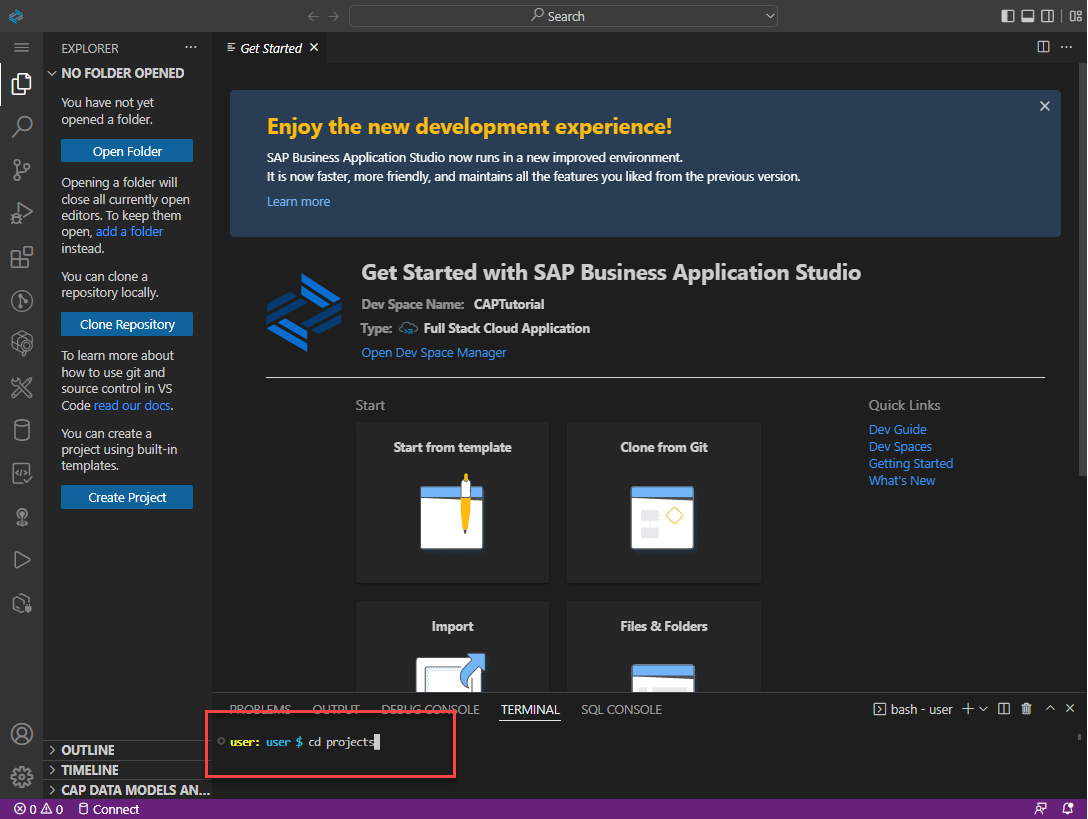The width and height of the screenshot is (1088, 819).
Task: Open the Import card
Action: pos(452,647)
